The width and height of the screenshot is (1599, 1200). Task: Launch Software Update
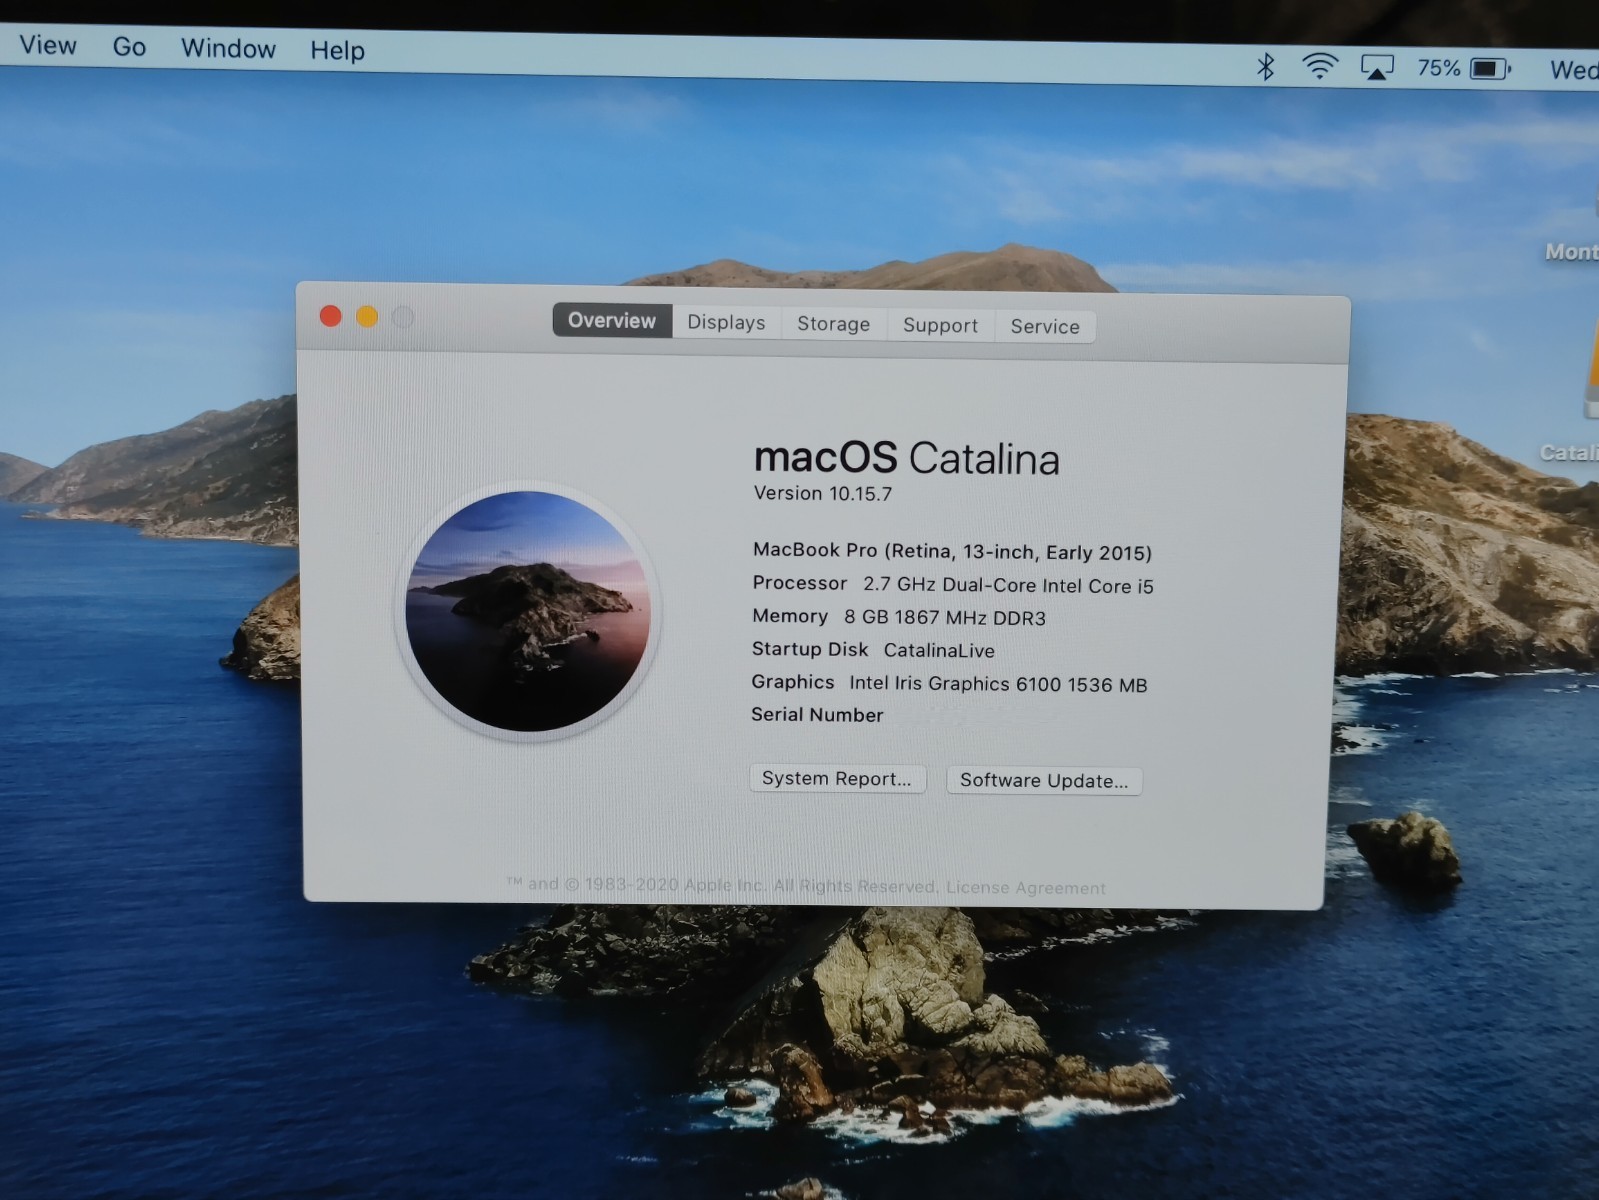pos(1044,780)
